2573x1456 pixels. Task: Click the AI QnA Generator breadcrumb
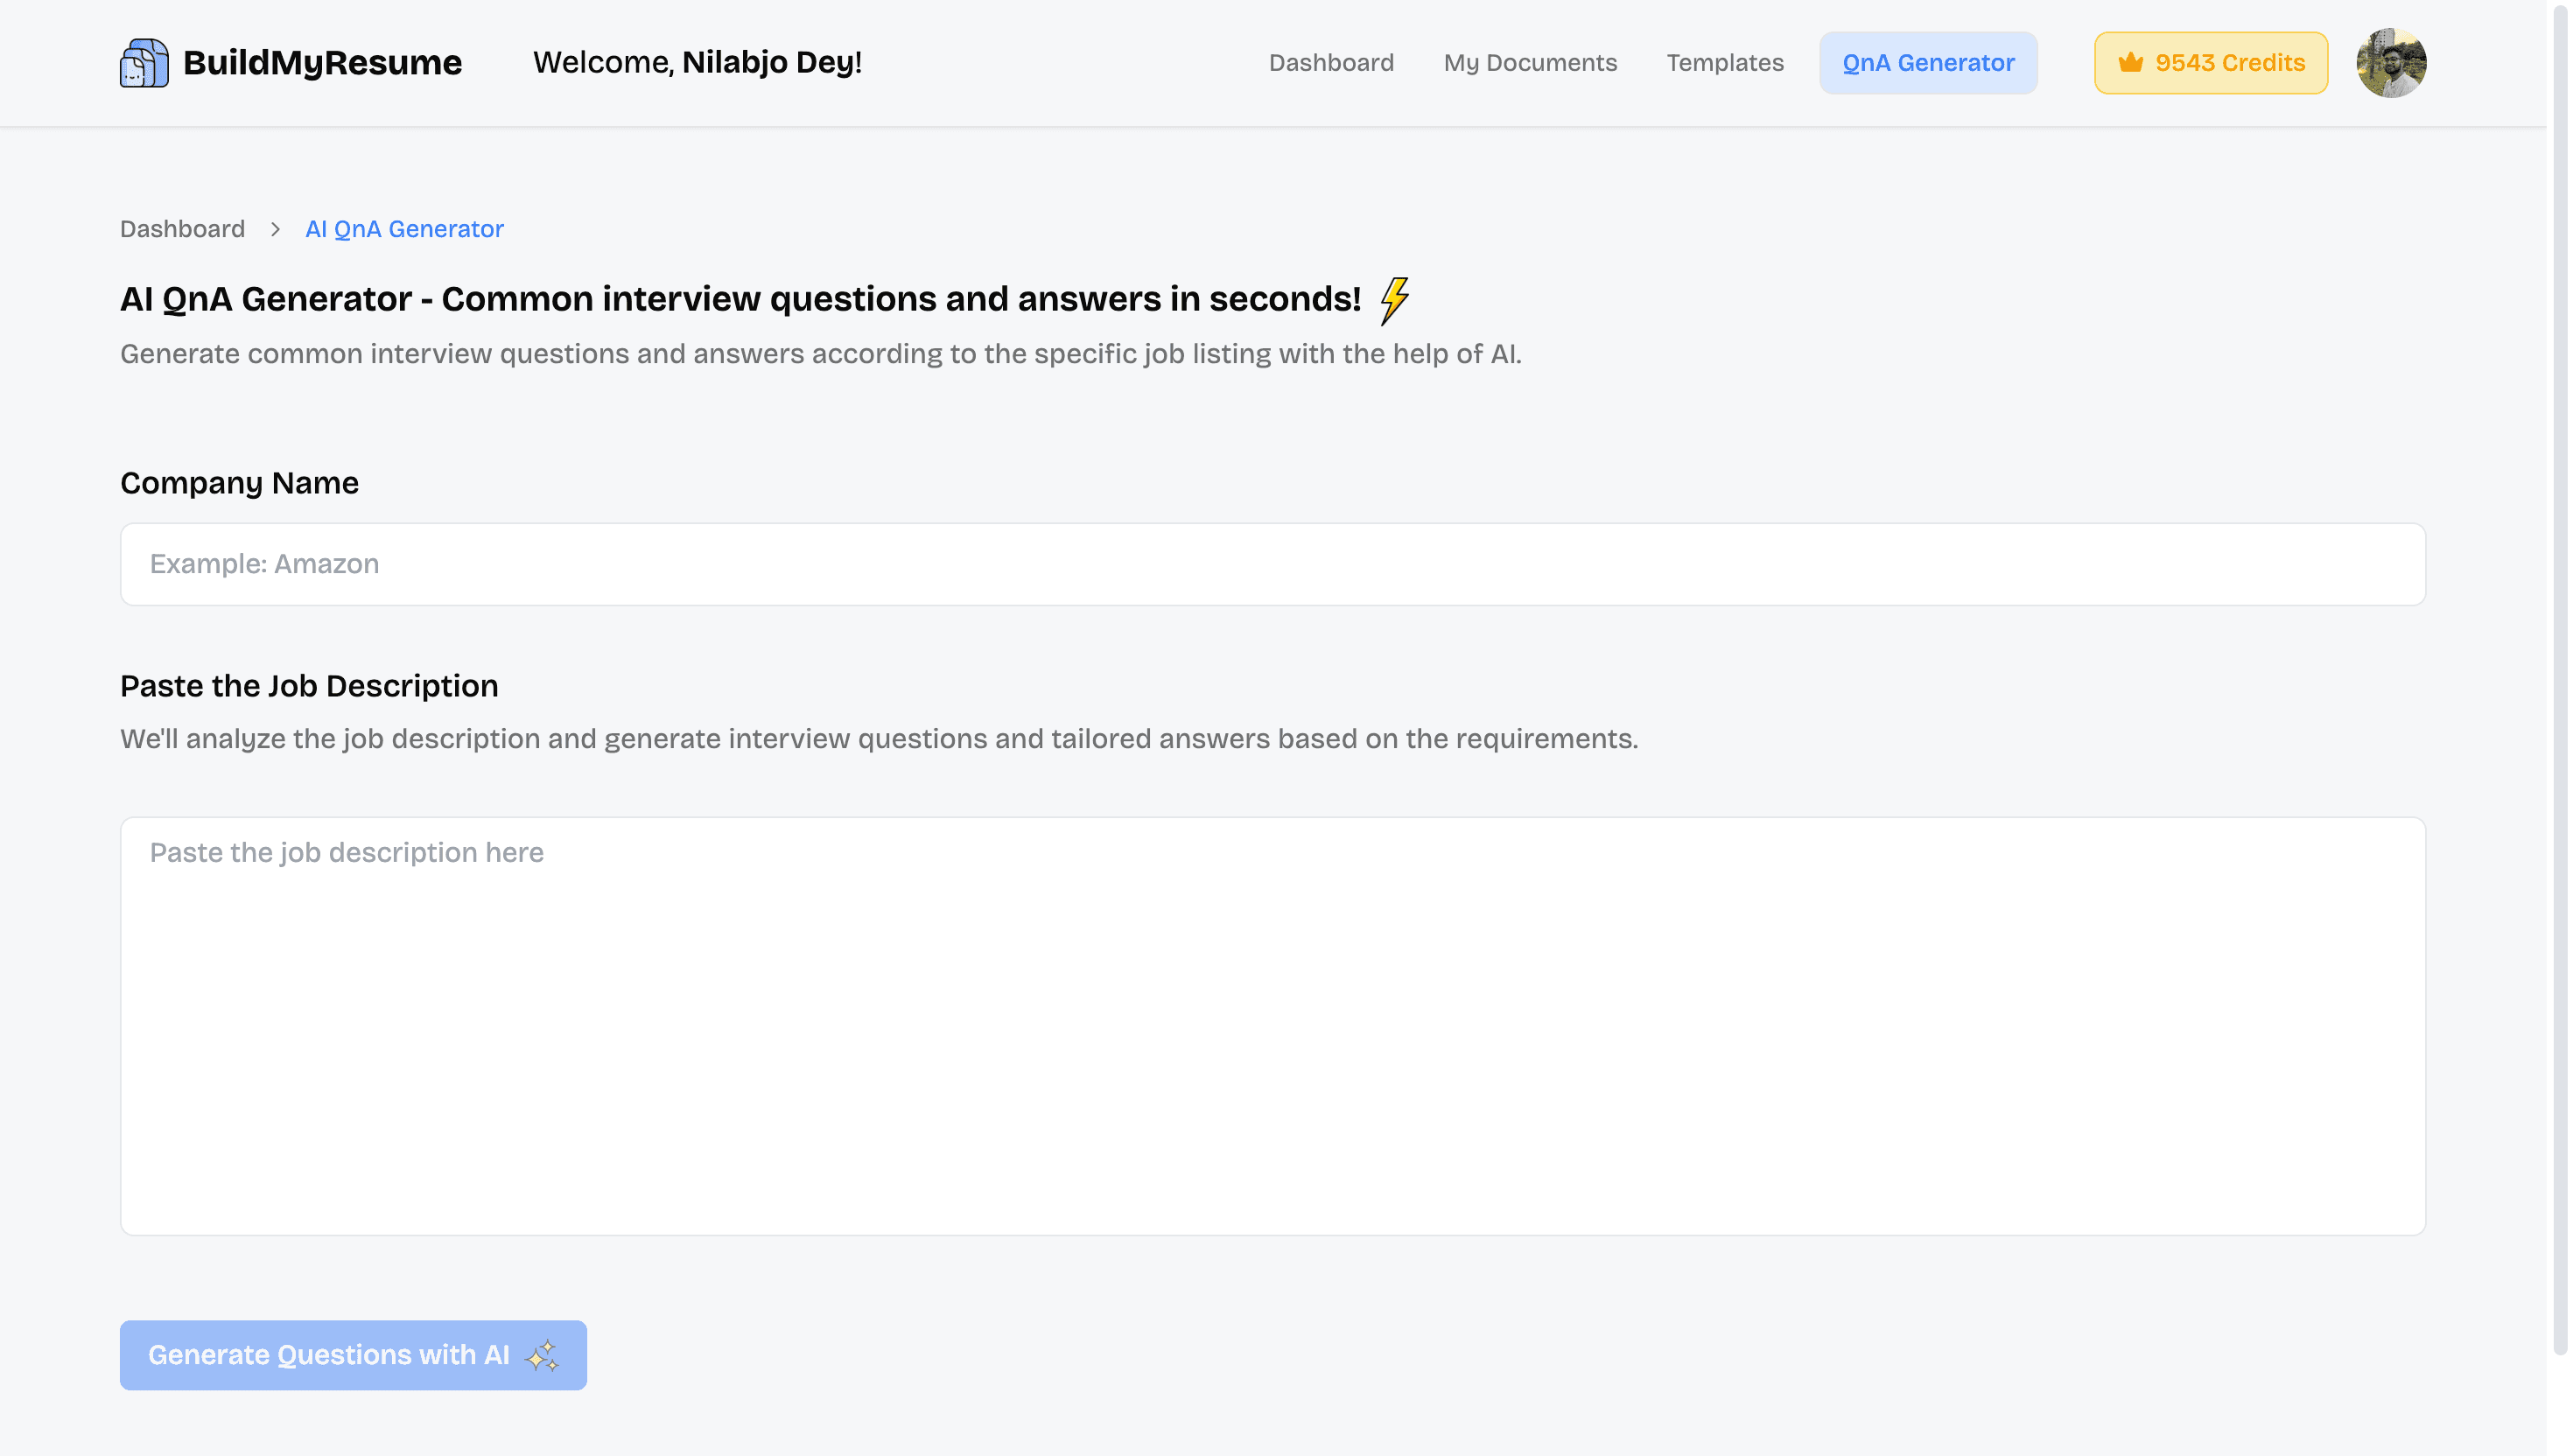(x=404, y=229)
